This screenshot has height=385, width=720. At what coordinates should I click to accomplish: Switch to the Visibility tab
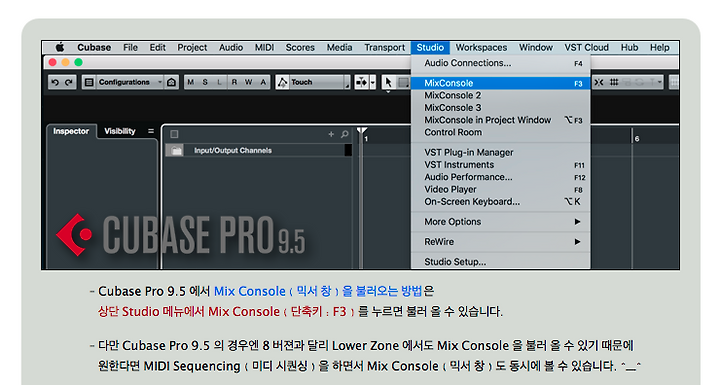[120, 131]
